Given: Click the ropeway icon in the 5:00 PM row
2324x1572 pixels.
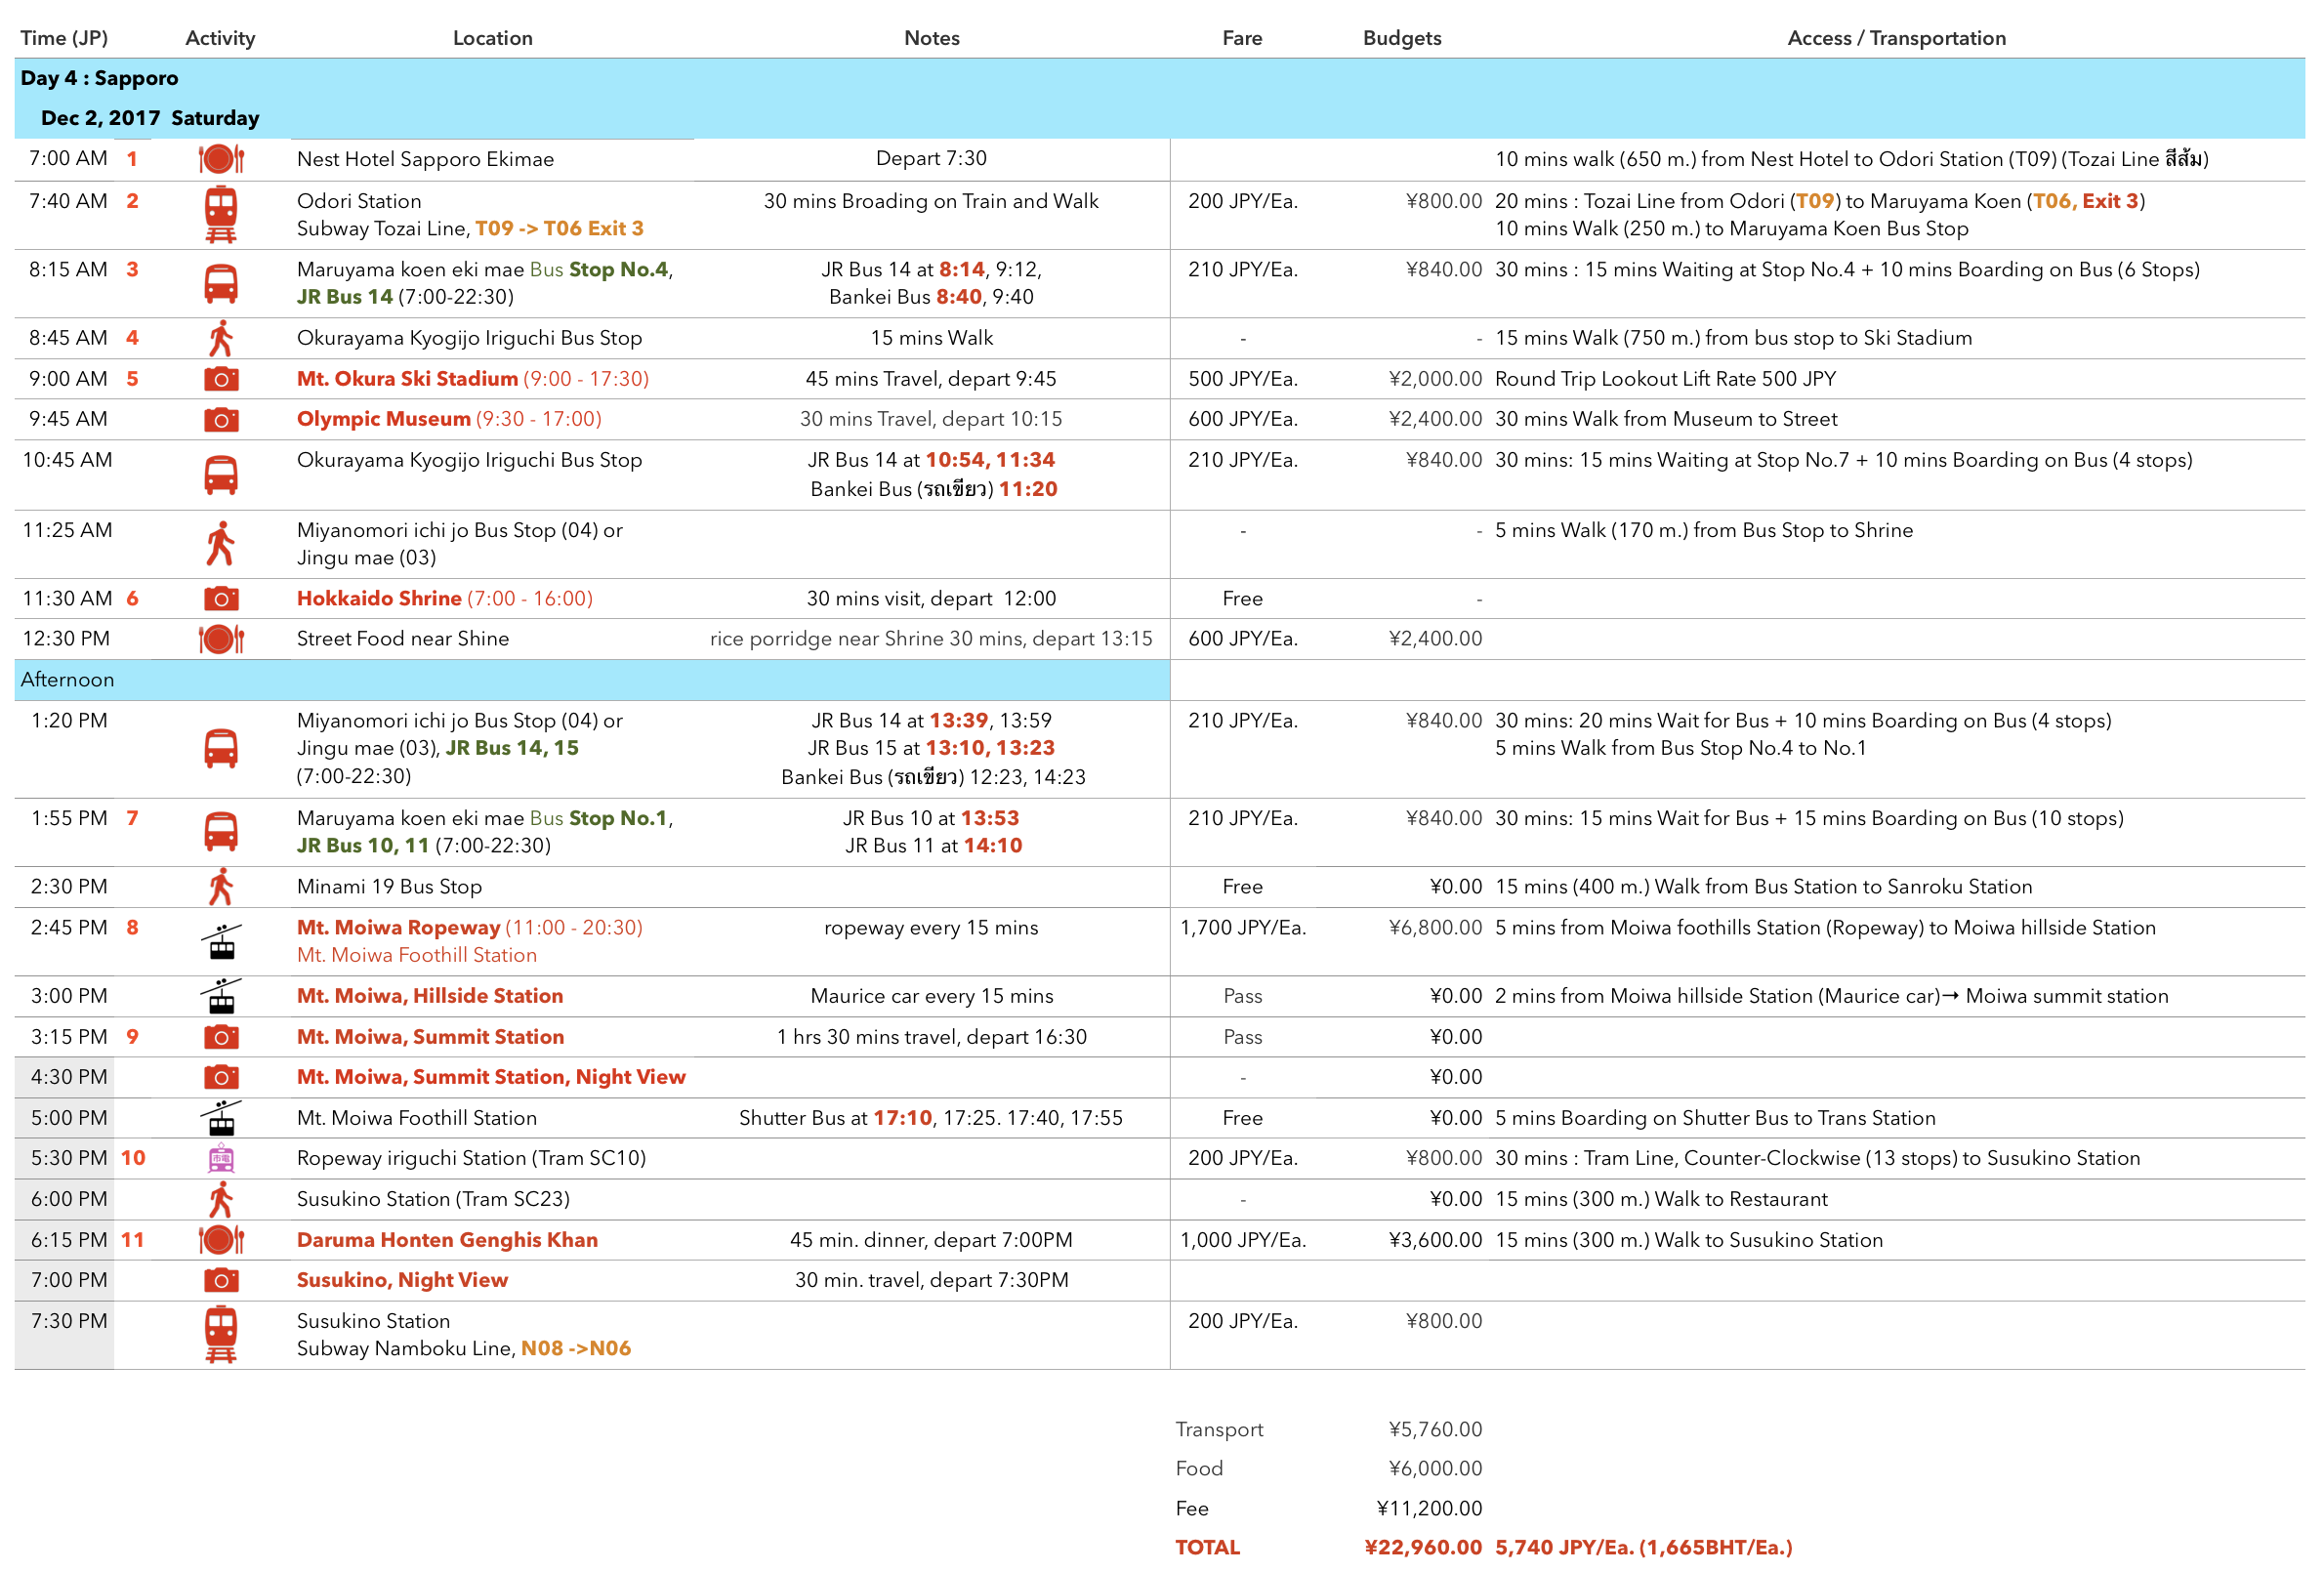Looking at the screenshot, I should [221, 1118].
